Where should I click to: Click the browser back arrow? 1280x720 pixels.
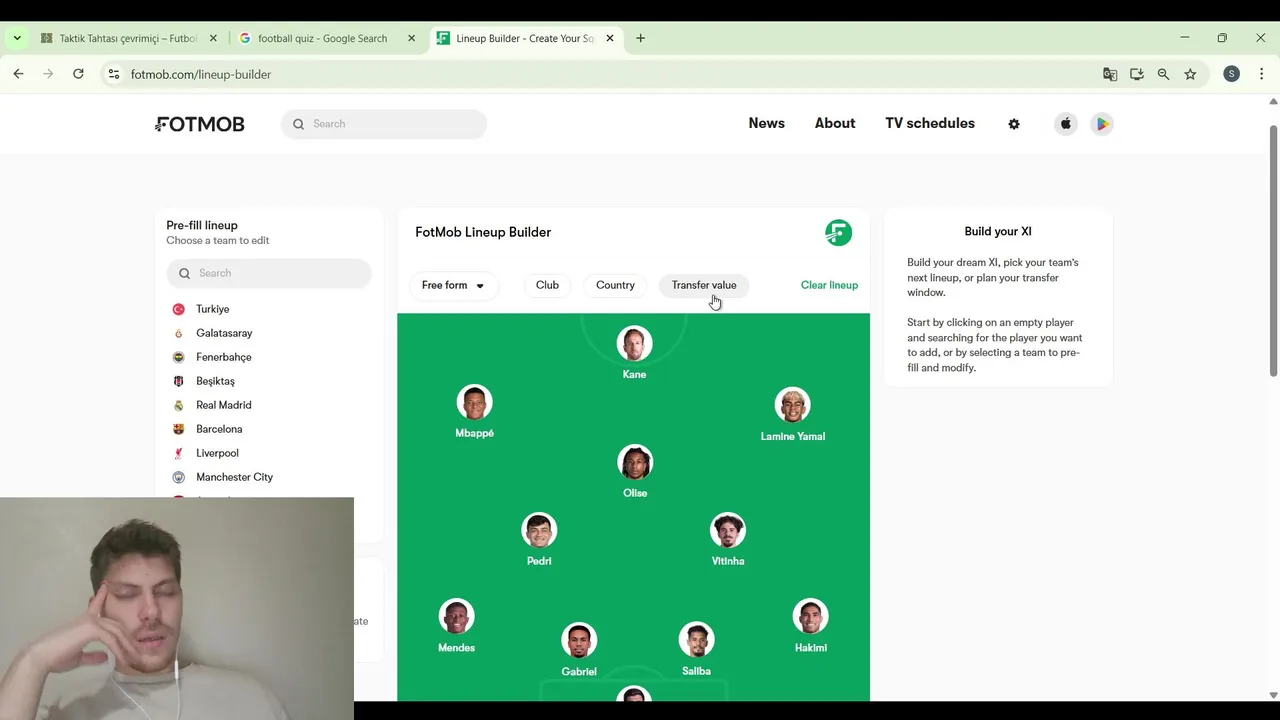18,74
